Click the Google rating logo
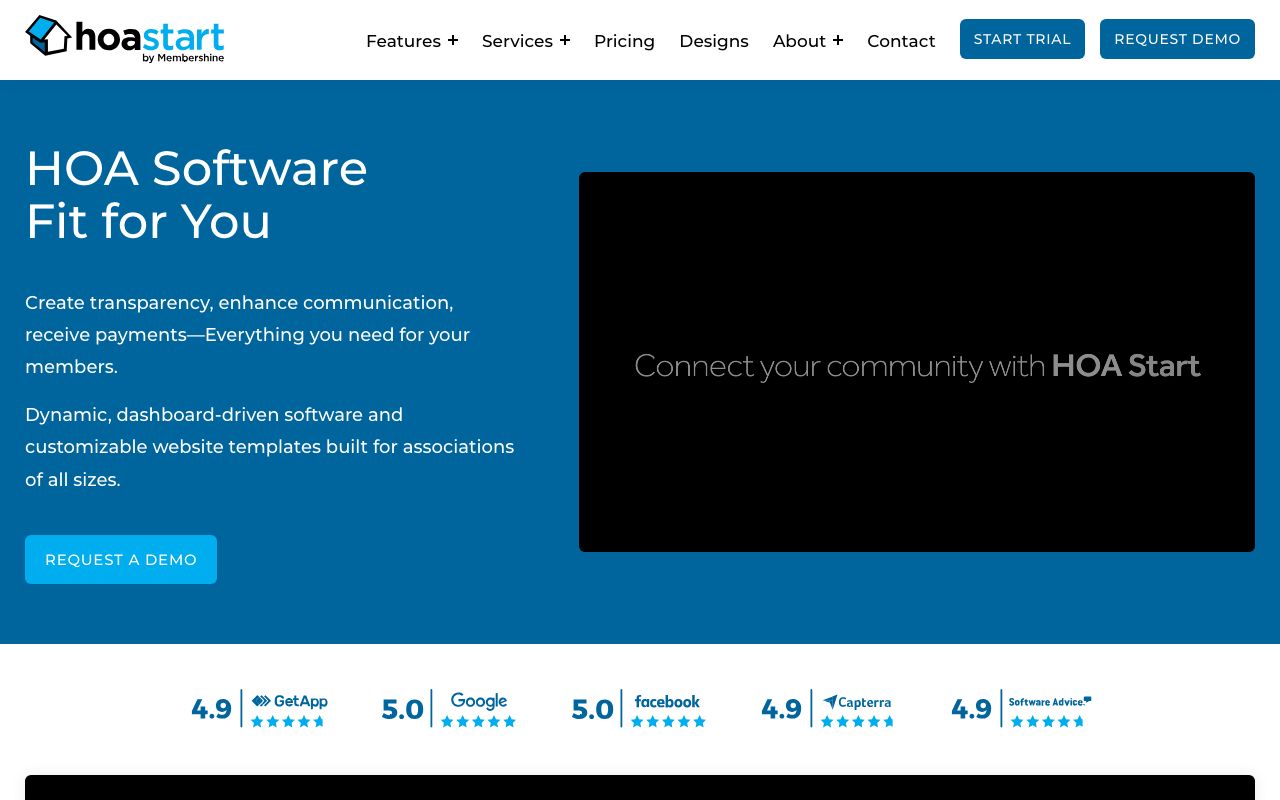Viewport: 1280px width, 800px height. [x=478, y=701]
